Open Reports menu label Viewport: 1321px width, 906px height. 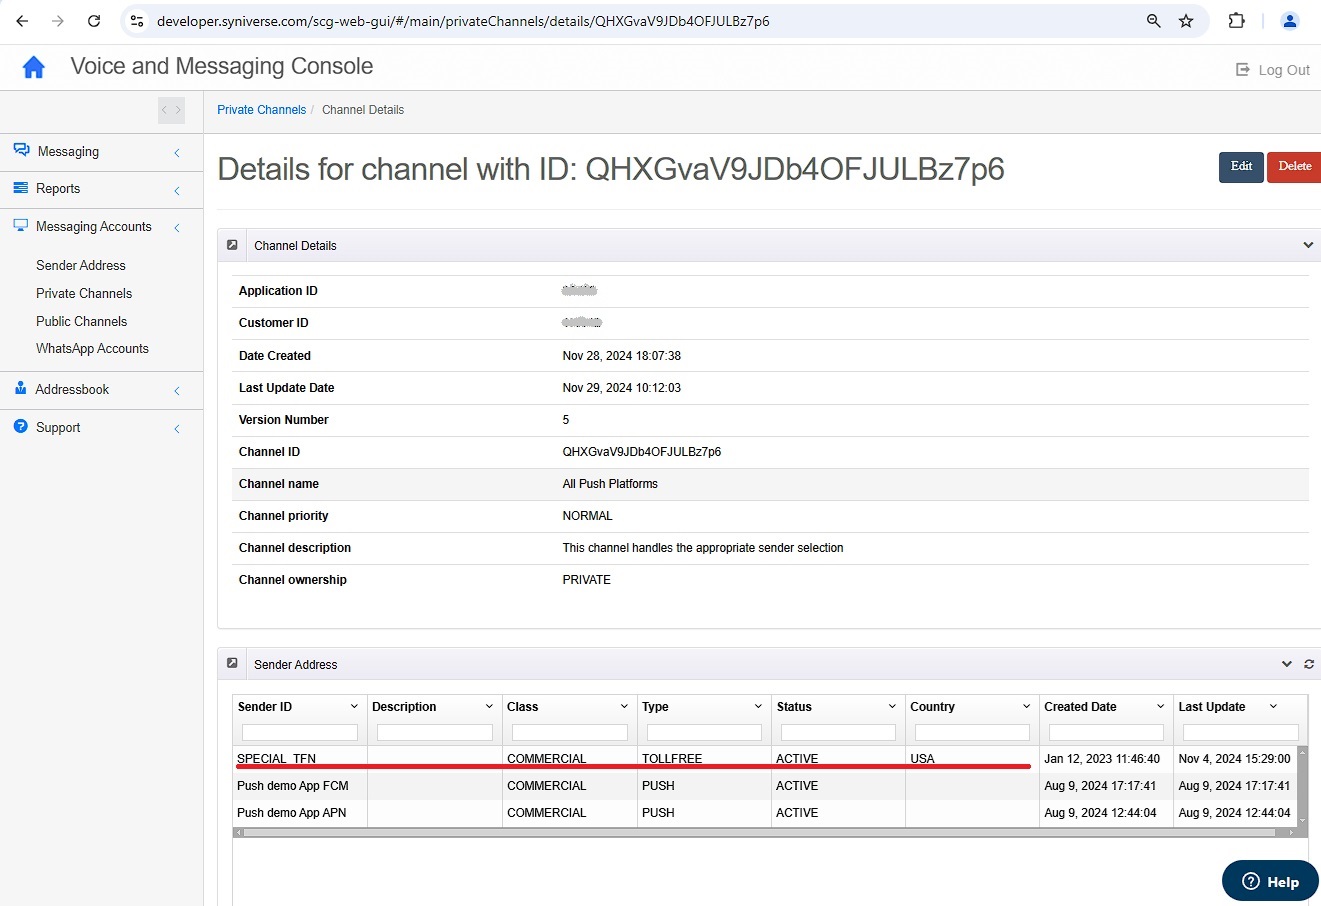[58, 188]
